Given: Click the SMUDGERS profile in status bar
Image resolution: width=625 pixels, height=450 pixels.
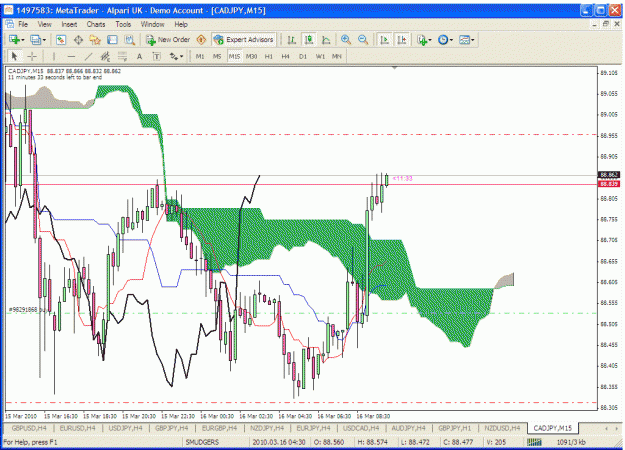Looking at the screenshot, I should click(202, 442).
